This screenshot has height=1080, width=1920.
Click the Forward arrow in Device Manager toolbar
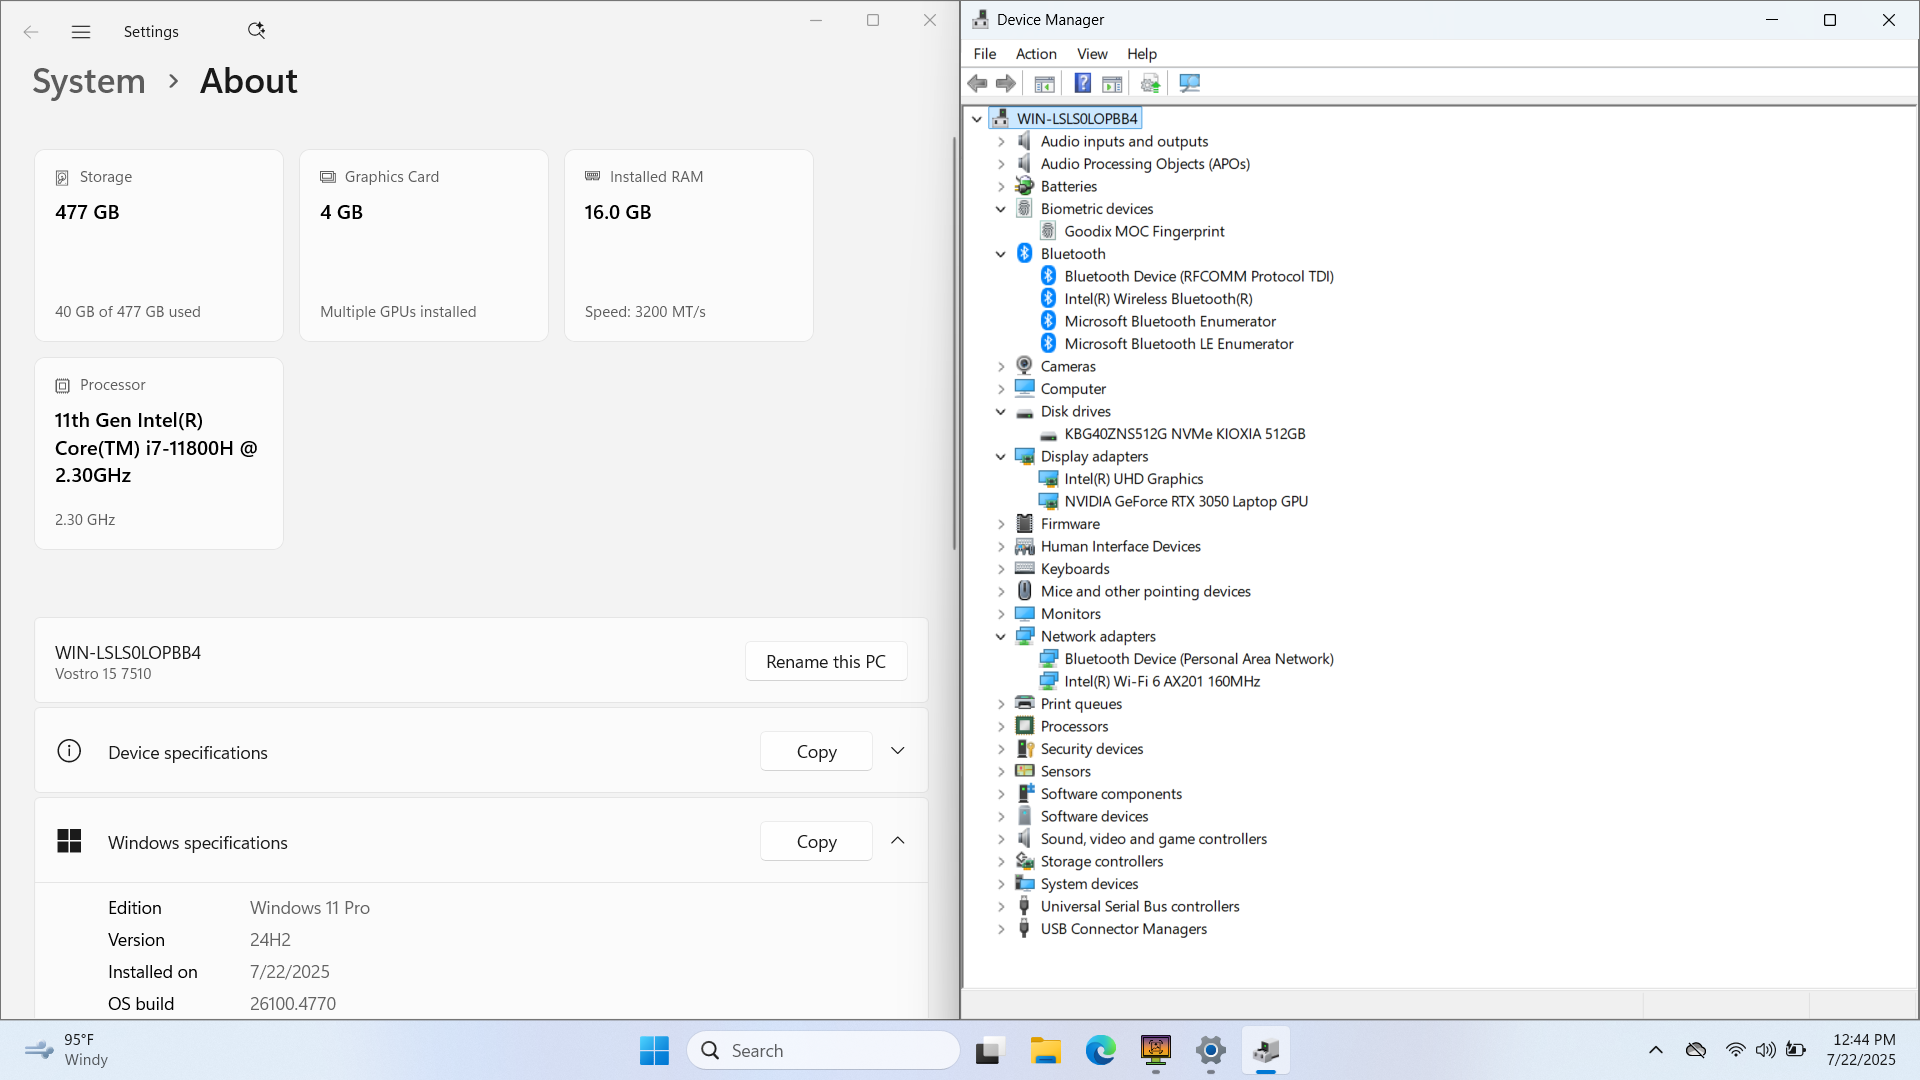(1006, 84)
